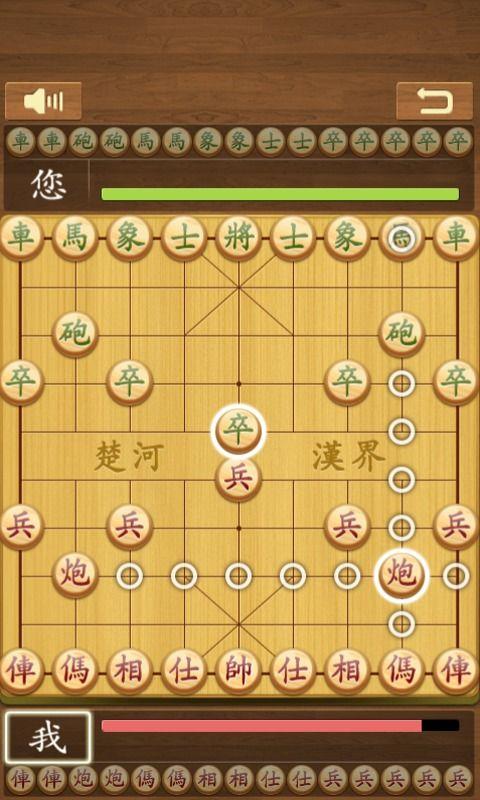
Task: Select the bottom-left red 俥 chariot
Action: [x=20, y=671]
